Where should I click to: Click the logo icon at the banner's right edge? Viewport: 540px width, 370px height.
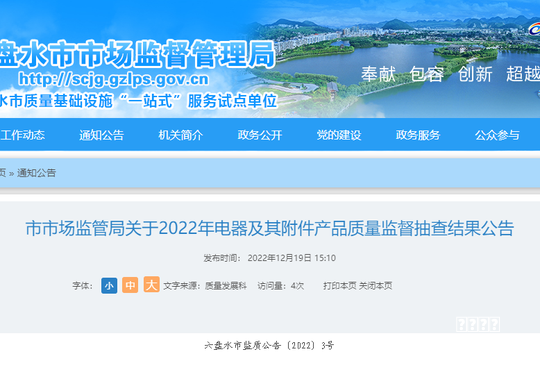tap(534, 29)
